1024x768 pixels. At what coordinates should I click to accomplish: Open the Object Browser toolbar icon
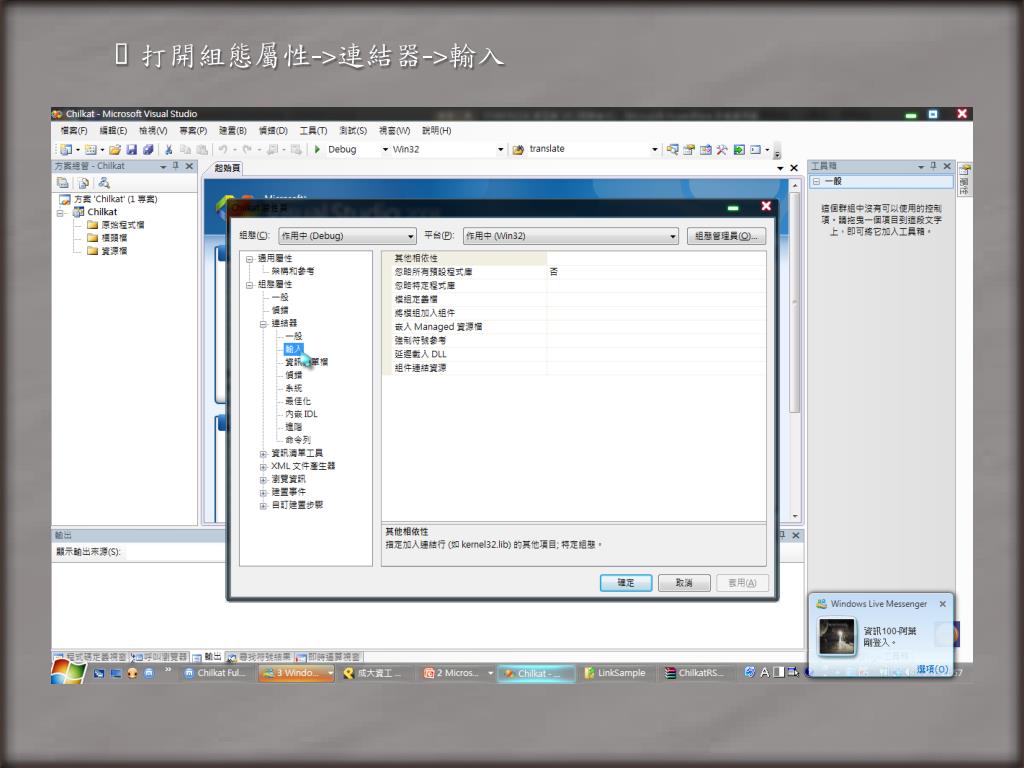(705, 150)
